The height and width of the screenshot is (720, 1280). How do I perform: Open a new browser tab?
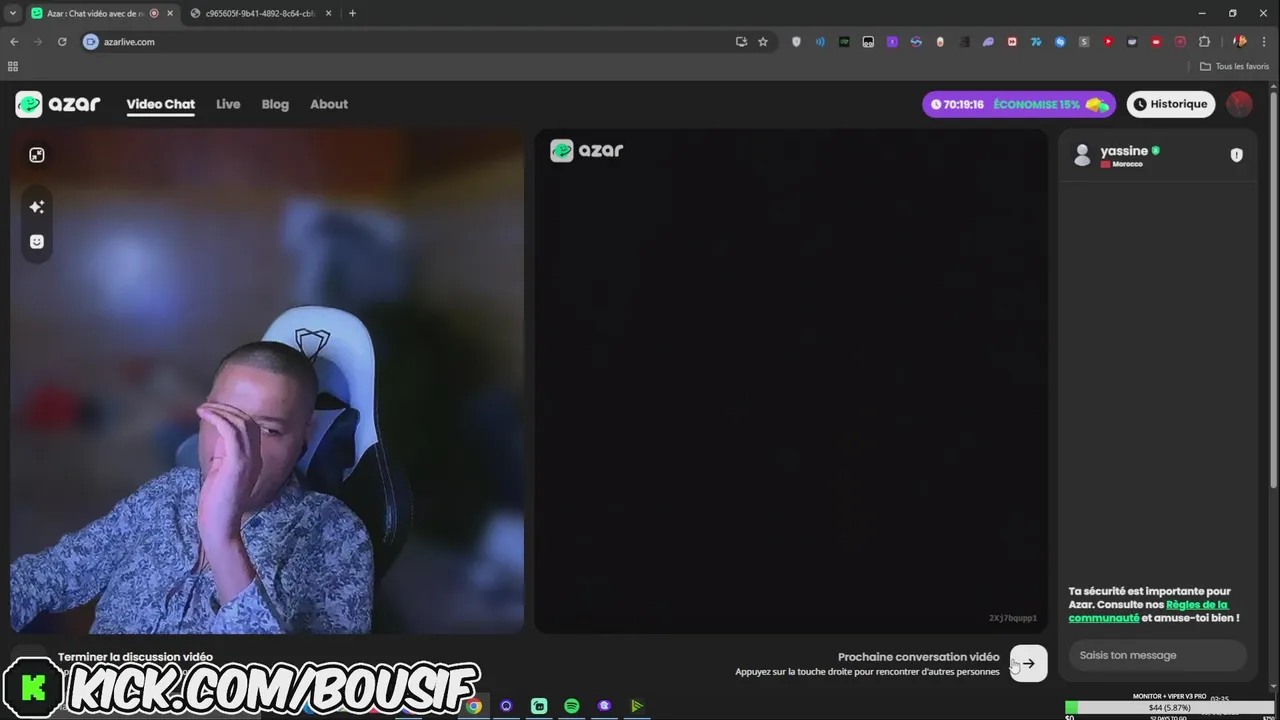[352, 13]
